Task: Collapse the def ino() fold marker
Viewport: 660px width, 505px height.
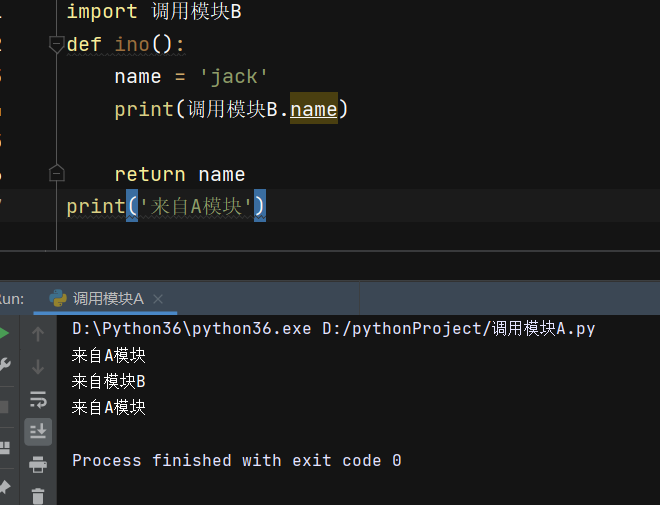Action: point(56,44)
